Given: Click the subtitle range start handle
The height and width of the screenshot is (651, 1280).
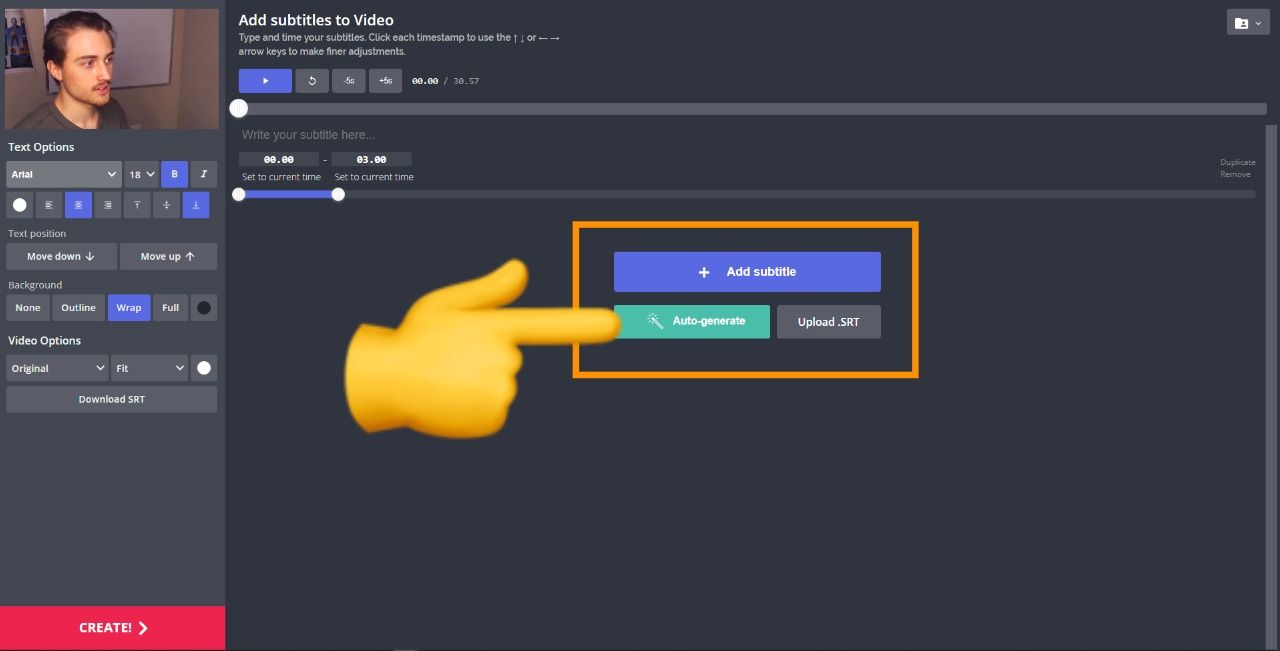Looking at the screenshot, I should click(x=238, y=194).
